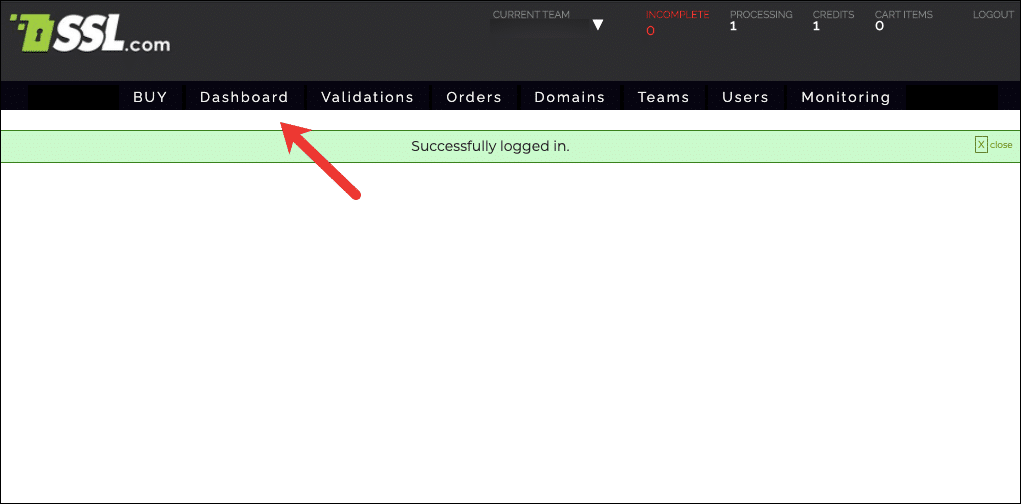Navigate to the Orders page
Image resolution: width=1021 pixels, height=504 pixels.
coord(474,97)
